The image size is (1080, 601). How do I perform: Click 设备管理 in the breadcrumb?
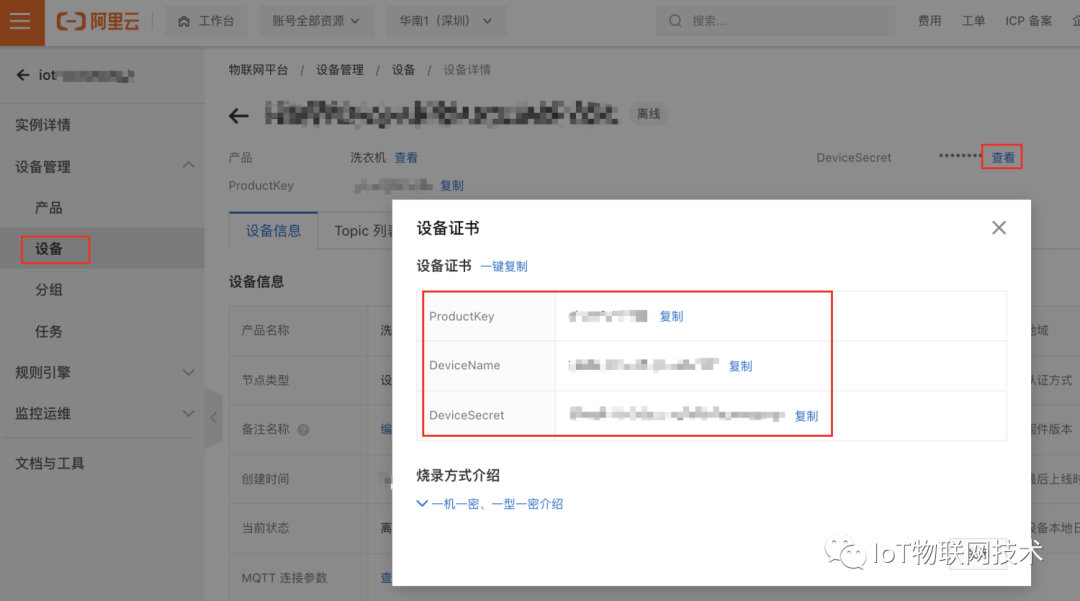(x=340, y=70)
